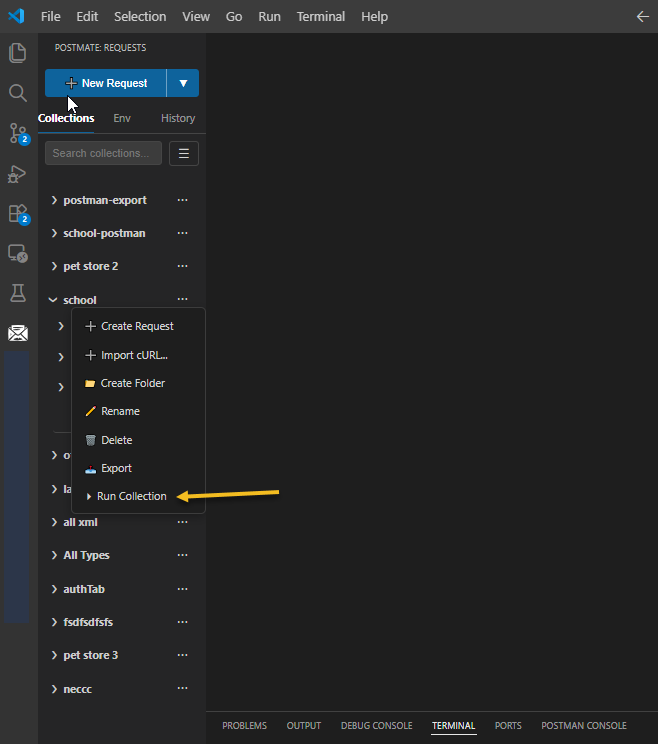Choose Create Request from context menu
The image size is (658, 744).
pyautogui.click(x=138, y=326)
